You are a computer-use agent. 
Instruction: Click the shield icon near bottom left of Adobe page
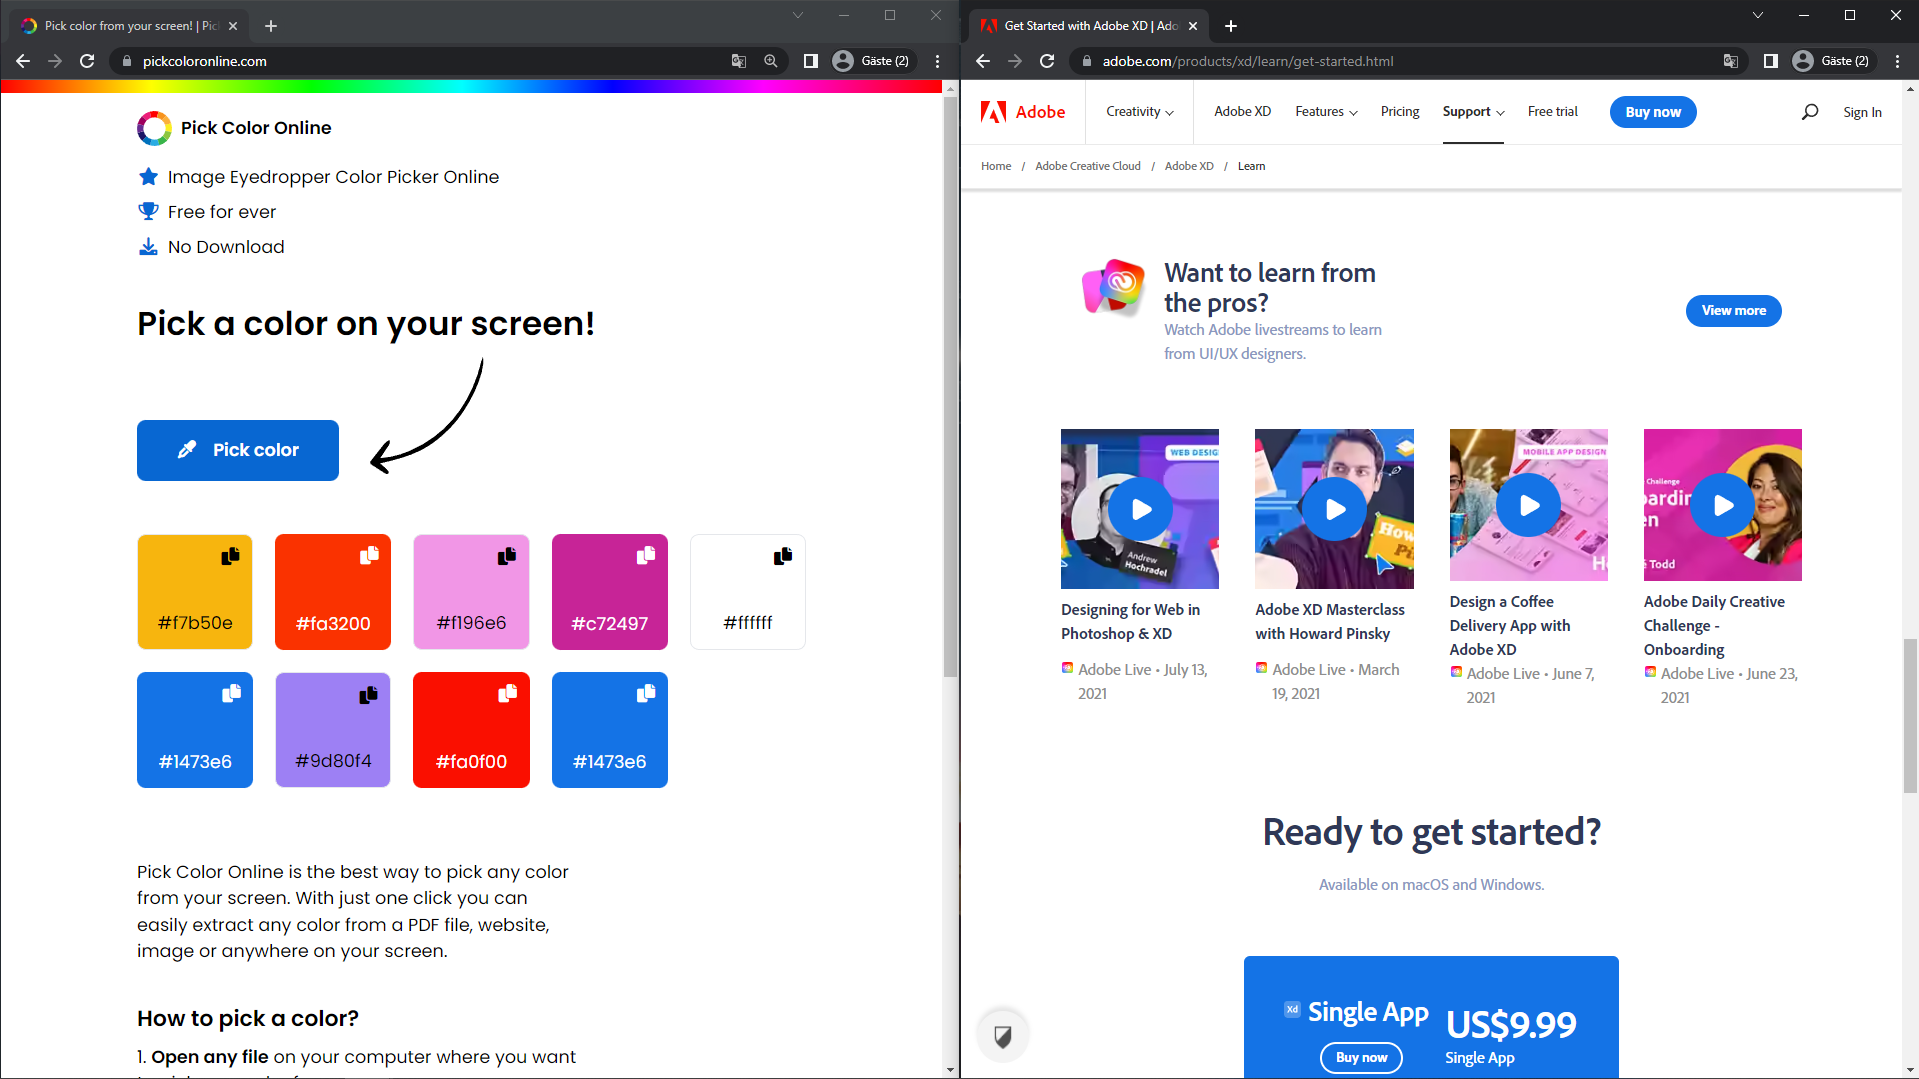tap(1003, 1034)
